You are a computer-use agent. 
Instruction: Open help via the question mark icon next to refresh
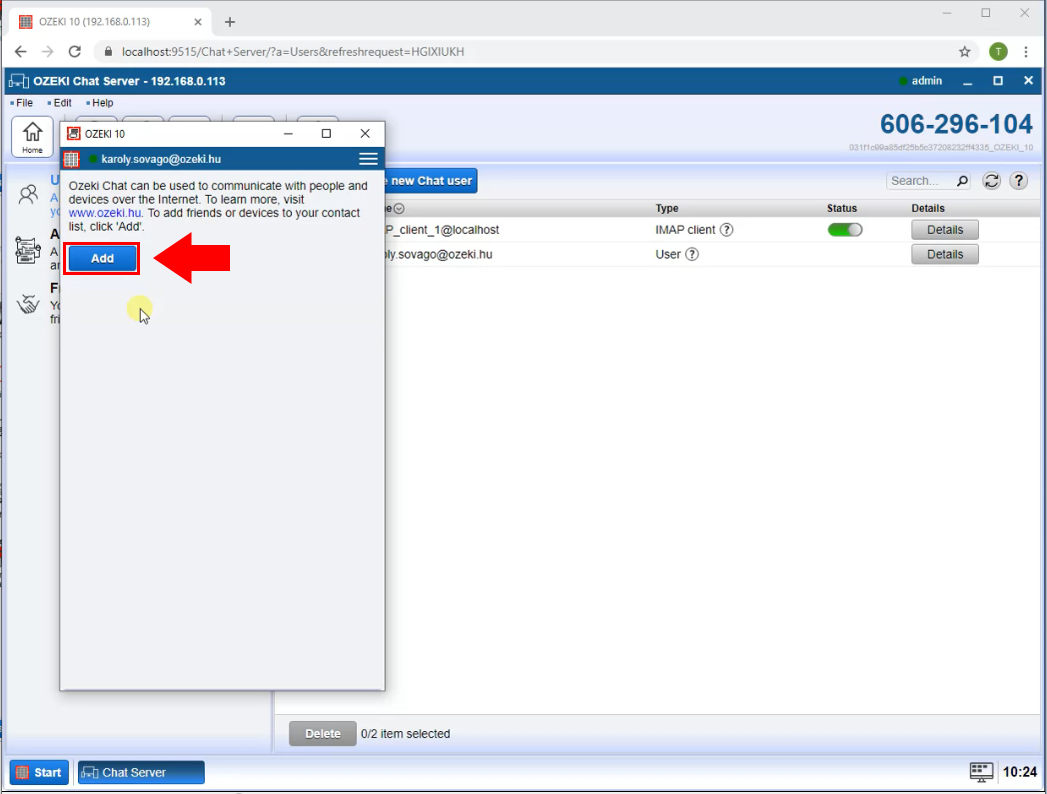pos(1019,181)
